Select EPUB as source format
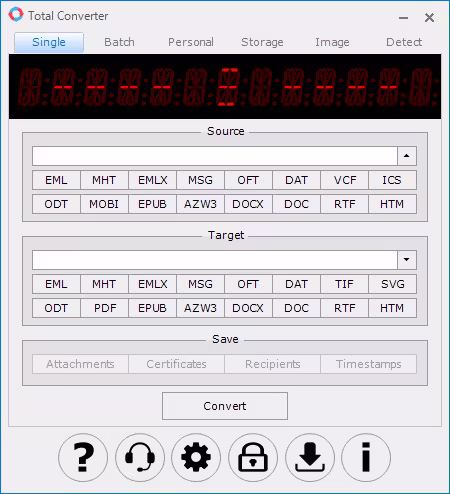 click(x=152, y=204)
